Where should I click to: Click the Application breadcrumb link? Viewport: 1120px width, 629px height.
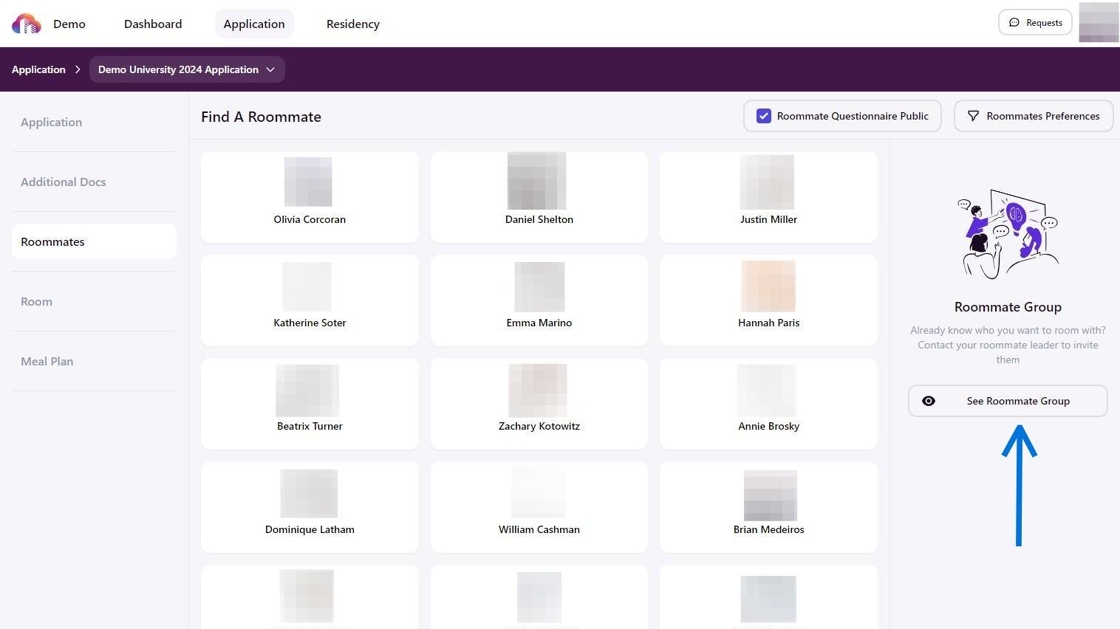tap(38, 70)
